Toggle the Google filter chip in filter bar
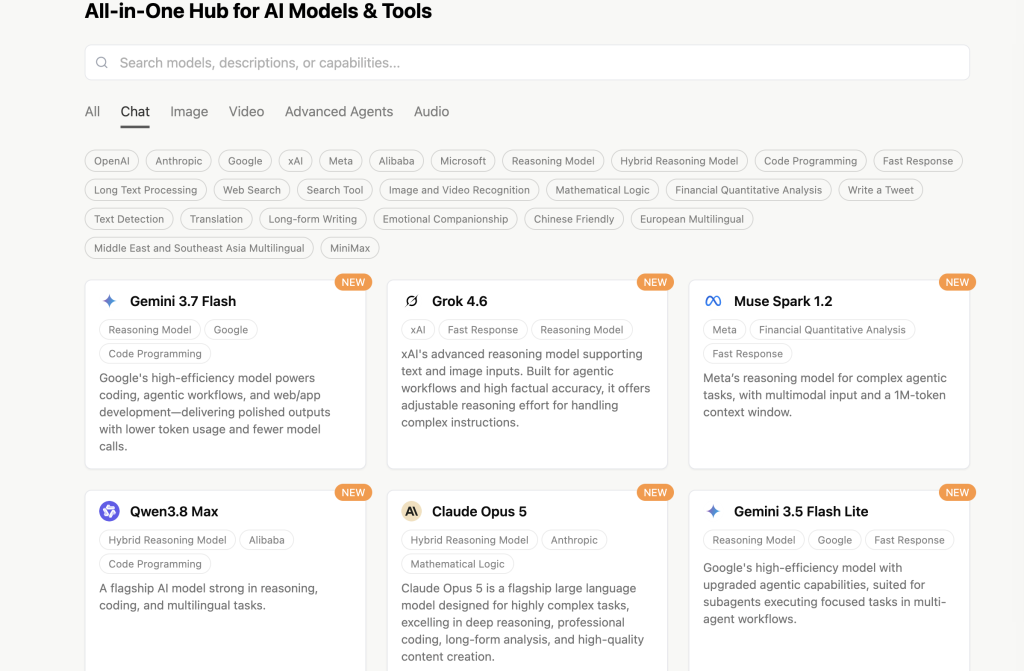Image resolution: width=1024 pixels, height=671 pixels. coord(245,161)
